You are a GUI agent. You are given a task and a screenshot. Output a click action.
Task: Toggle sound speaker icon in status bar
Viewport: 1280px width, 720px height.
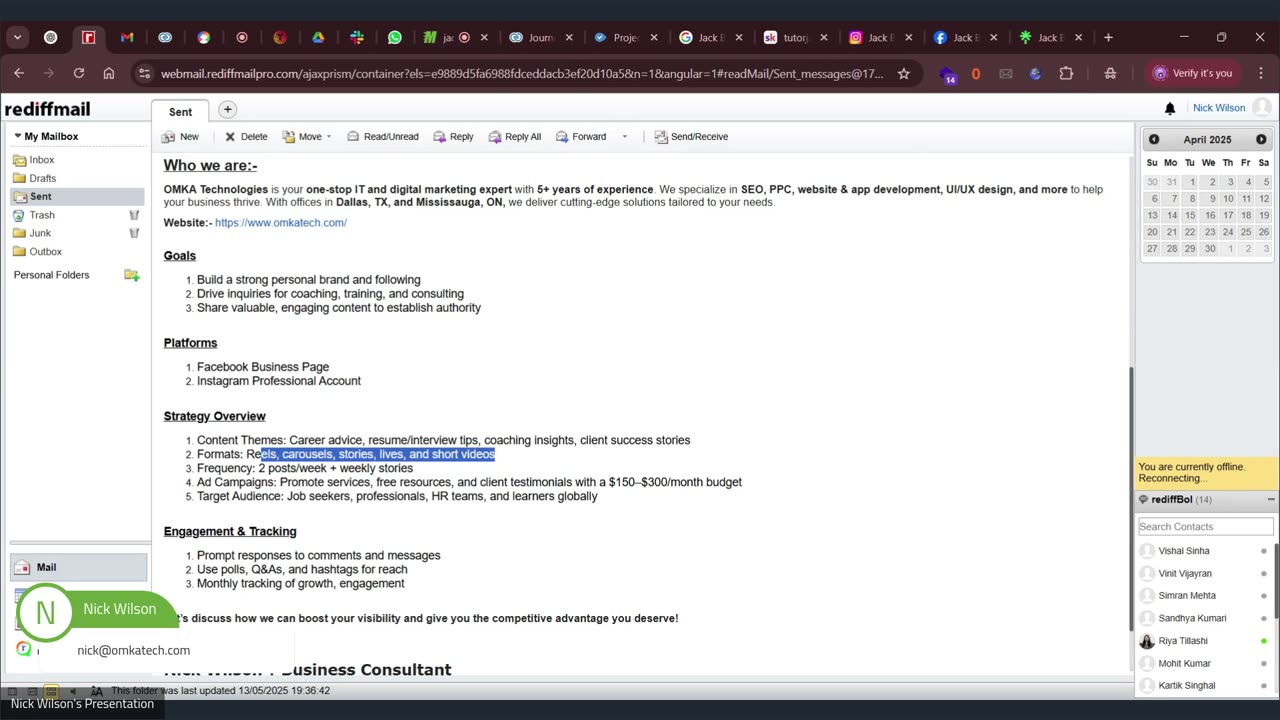72,691
